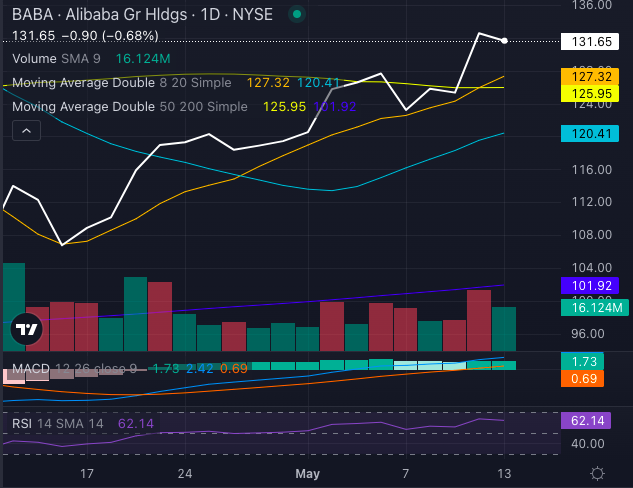Click the May label on time axis
Image resolution: width=633 pixels, height=488 pixels.
[308, 473]
